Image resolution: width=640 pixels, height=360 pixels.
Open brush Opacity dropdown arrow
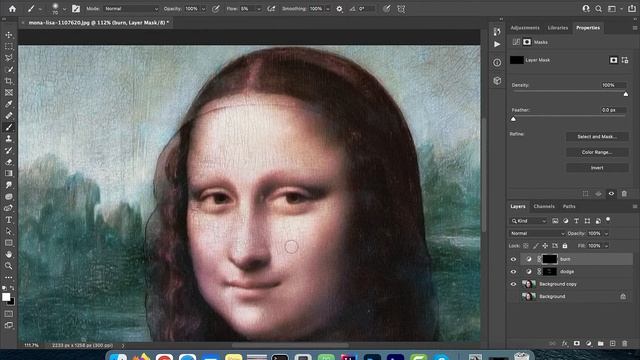pyautogui.click(x=203, y=9)
